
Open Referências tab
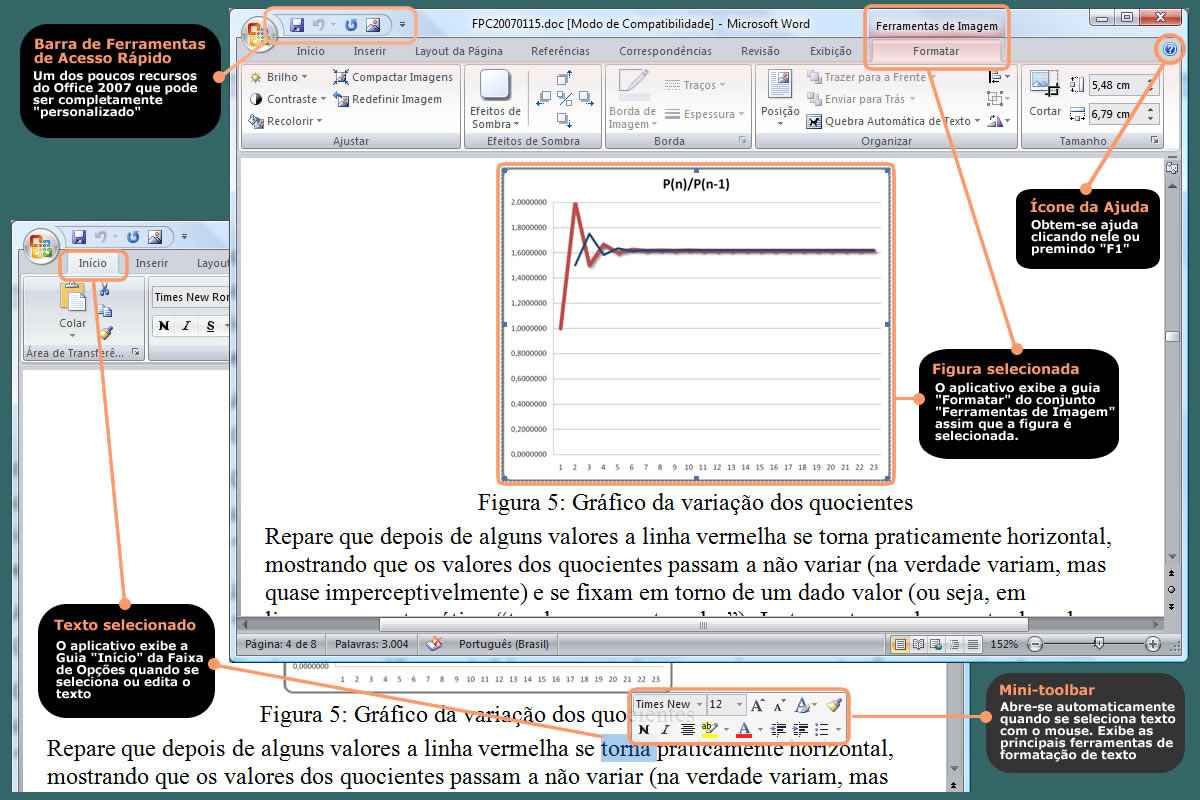click(x=559, y=51)
